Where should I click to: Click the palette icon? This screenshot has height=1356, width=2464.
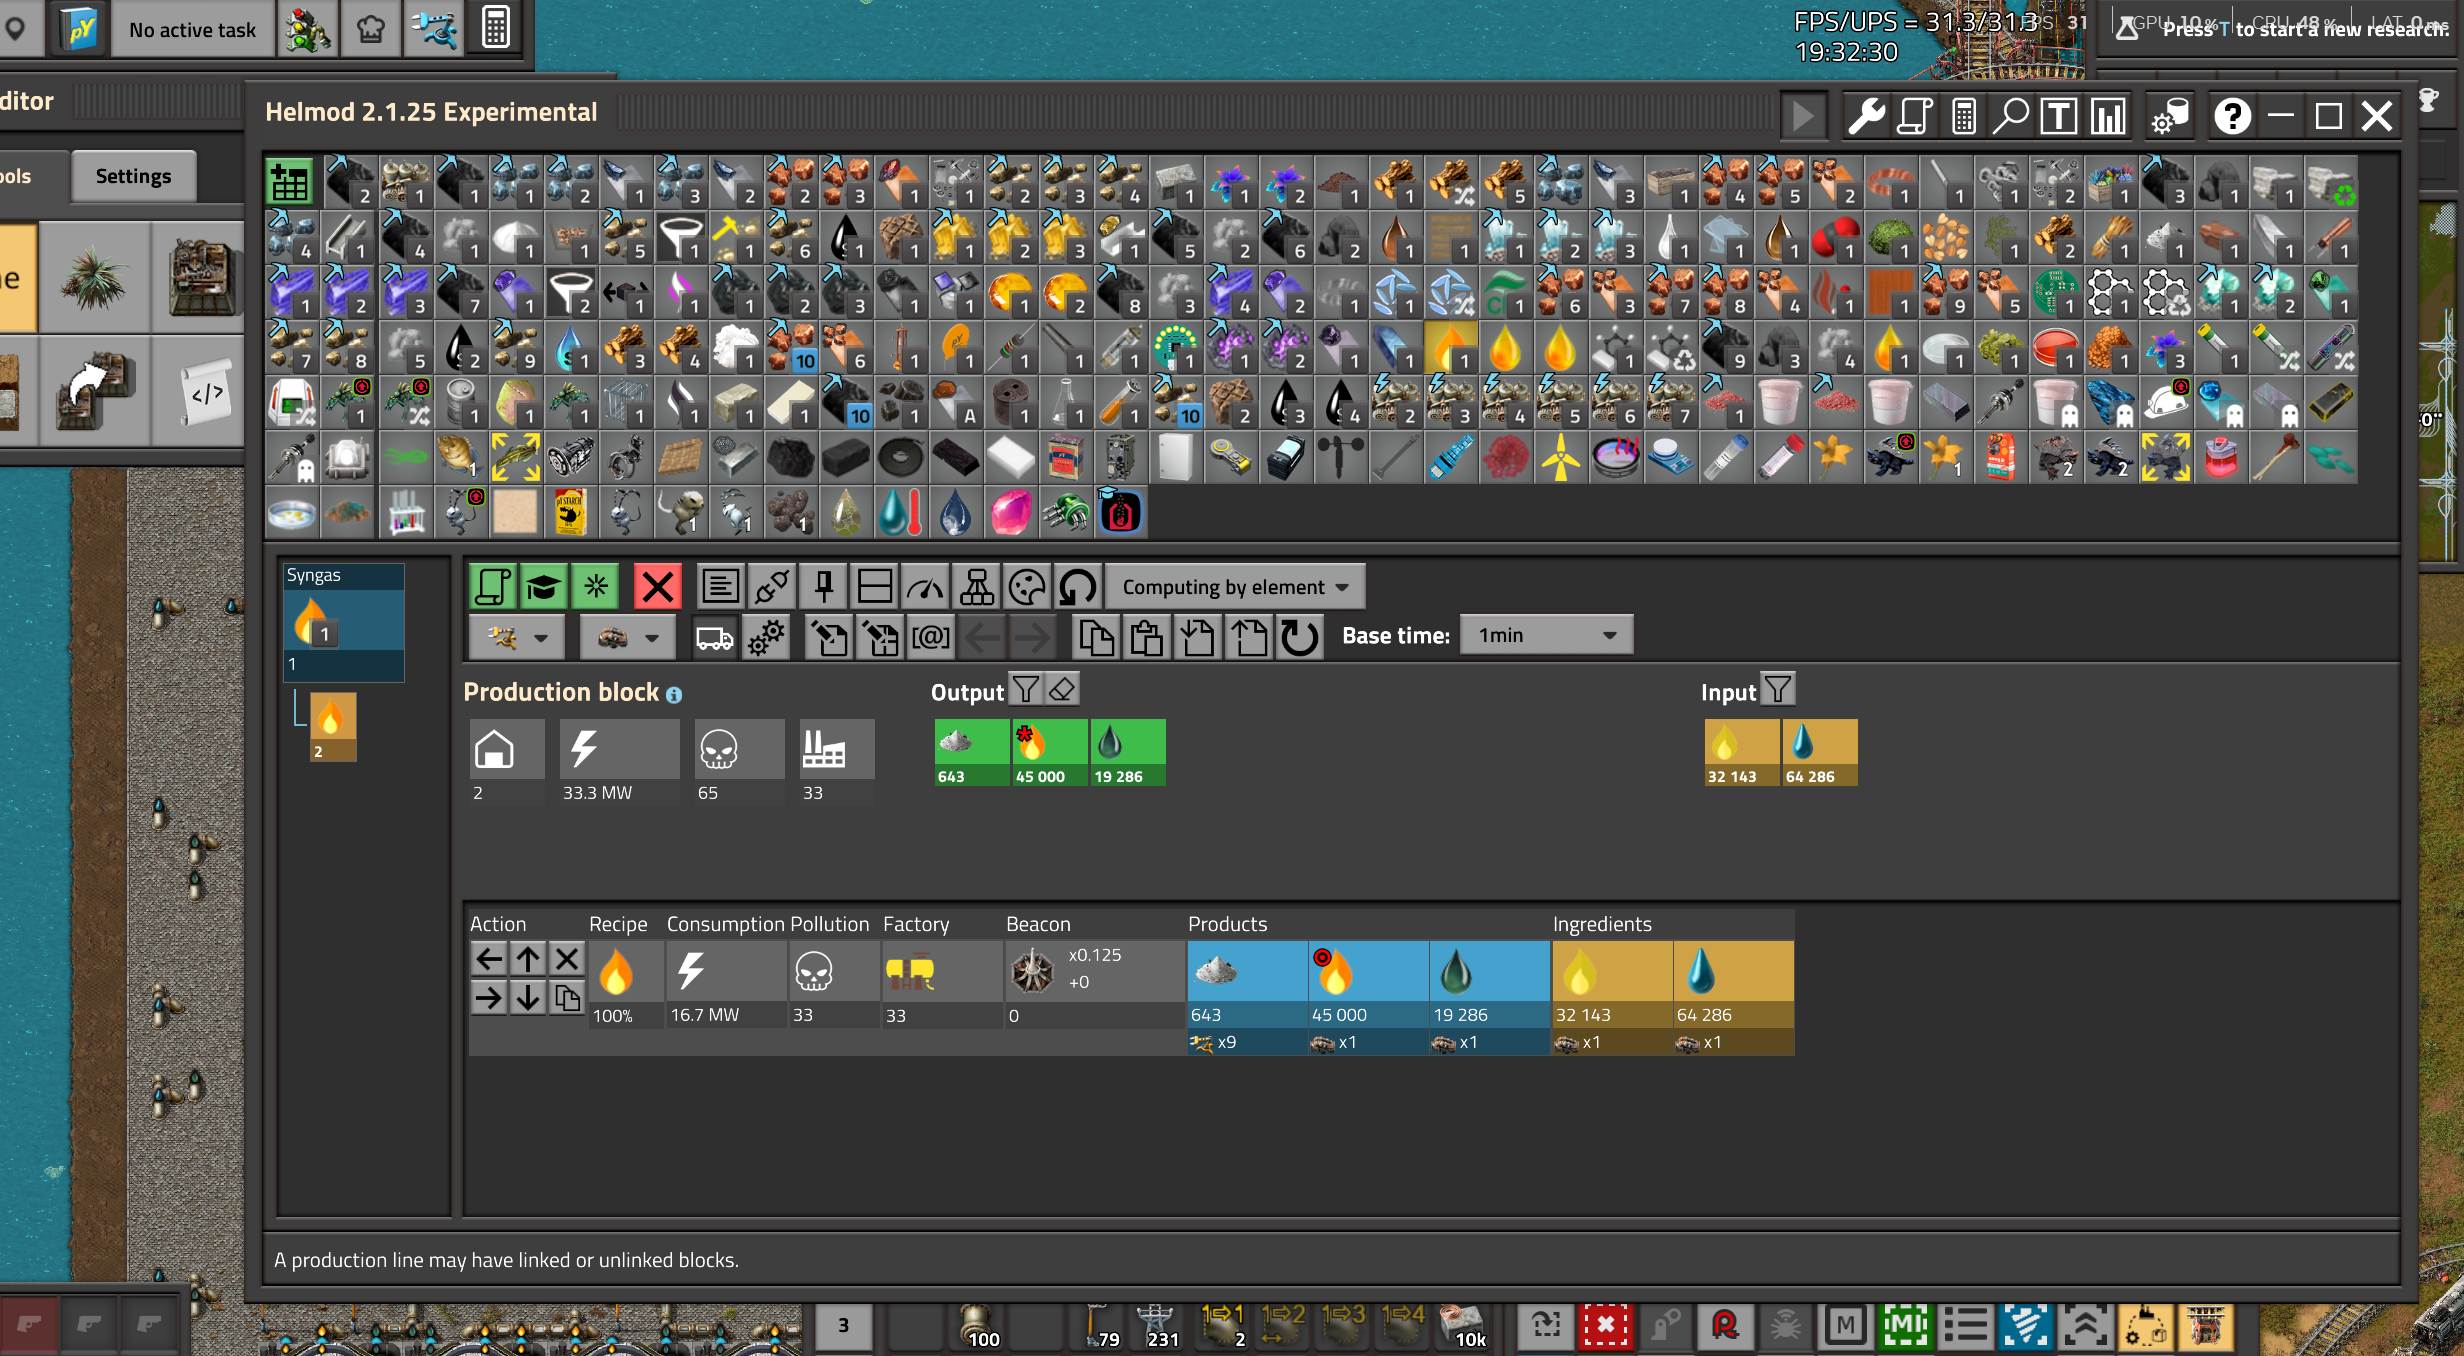[x=1027, y=587]
